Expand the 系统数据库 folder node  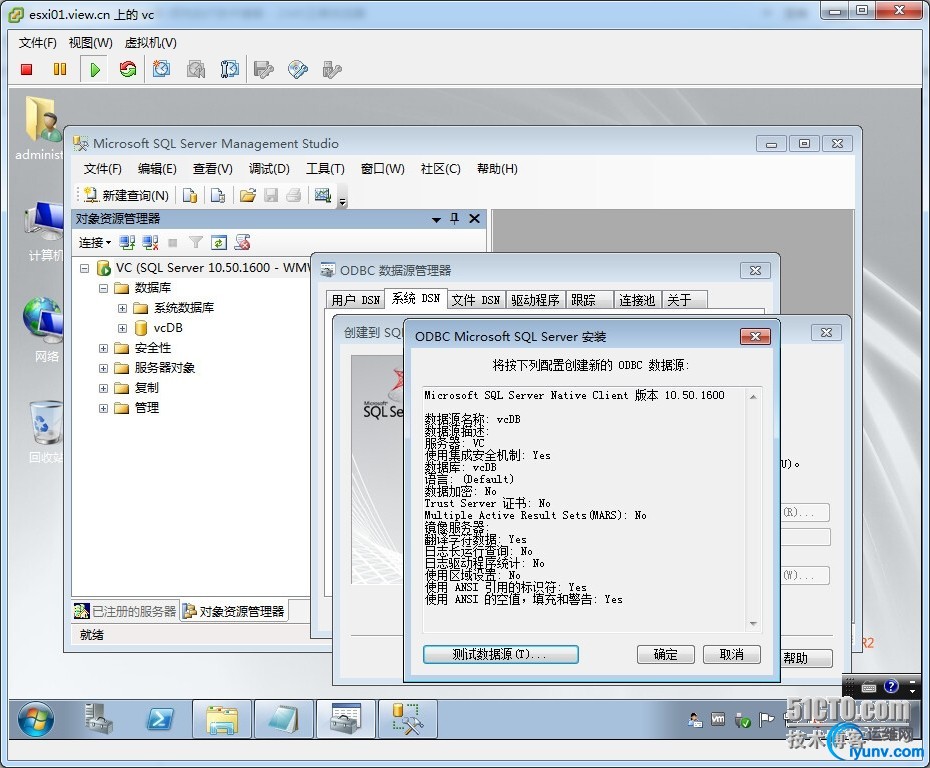pos(122,308)
